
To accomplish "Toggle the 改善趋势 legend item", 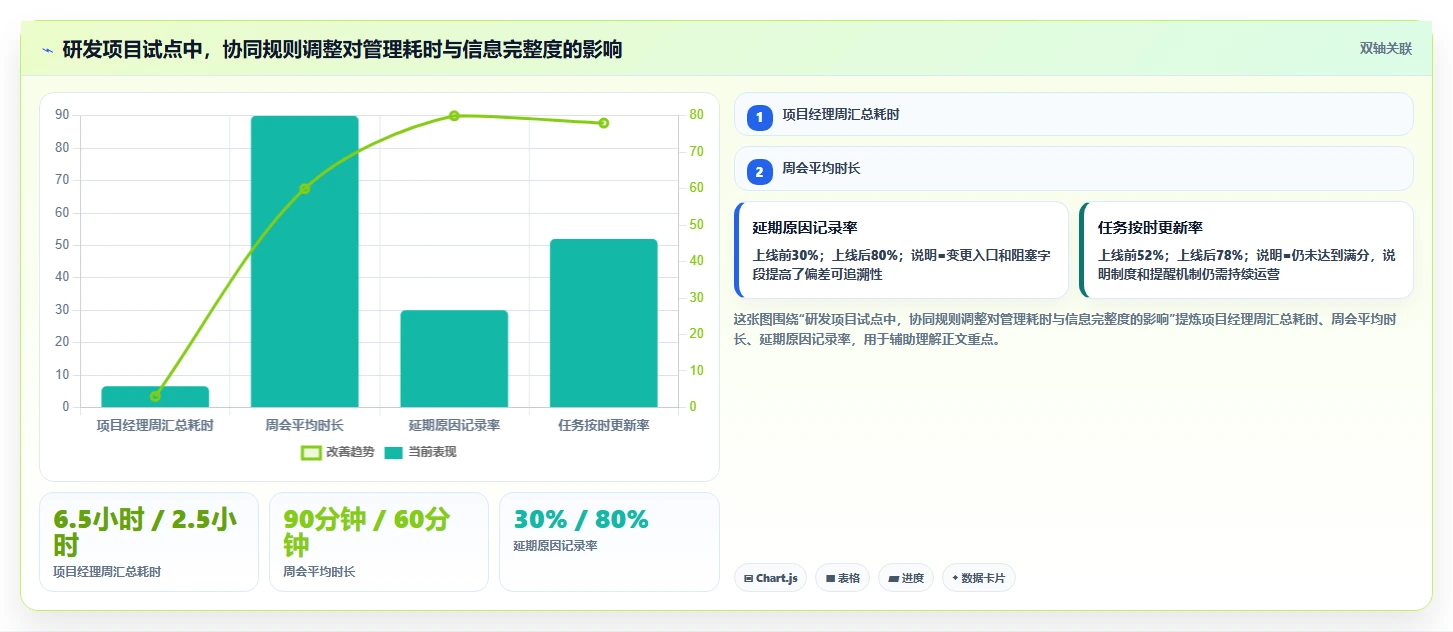I will 338,452.
